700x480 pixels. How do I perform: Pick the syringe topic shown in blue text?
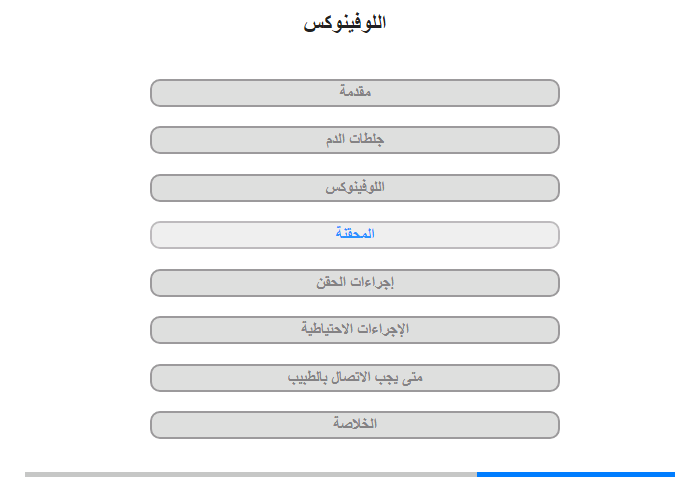click(355, 234)
